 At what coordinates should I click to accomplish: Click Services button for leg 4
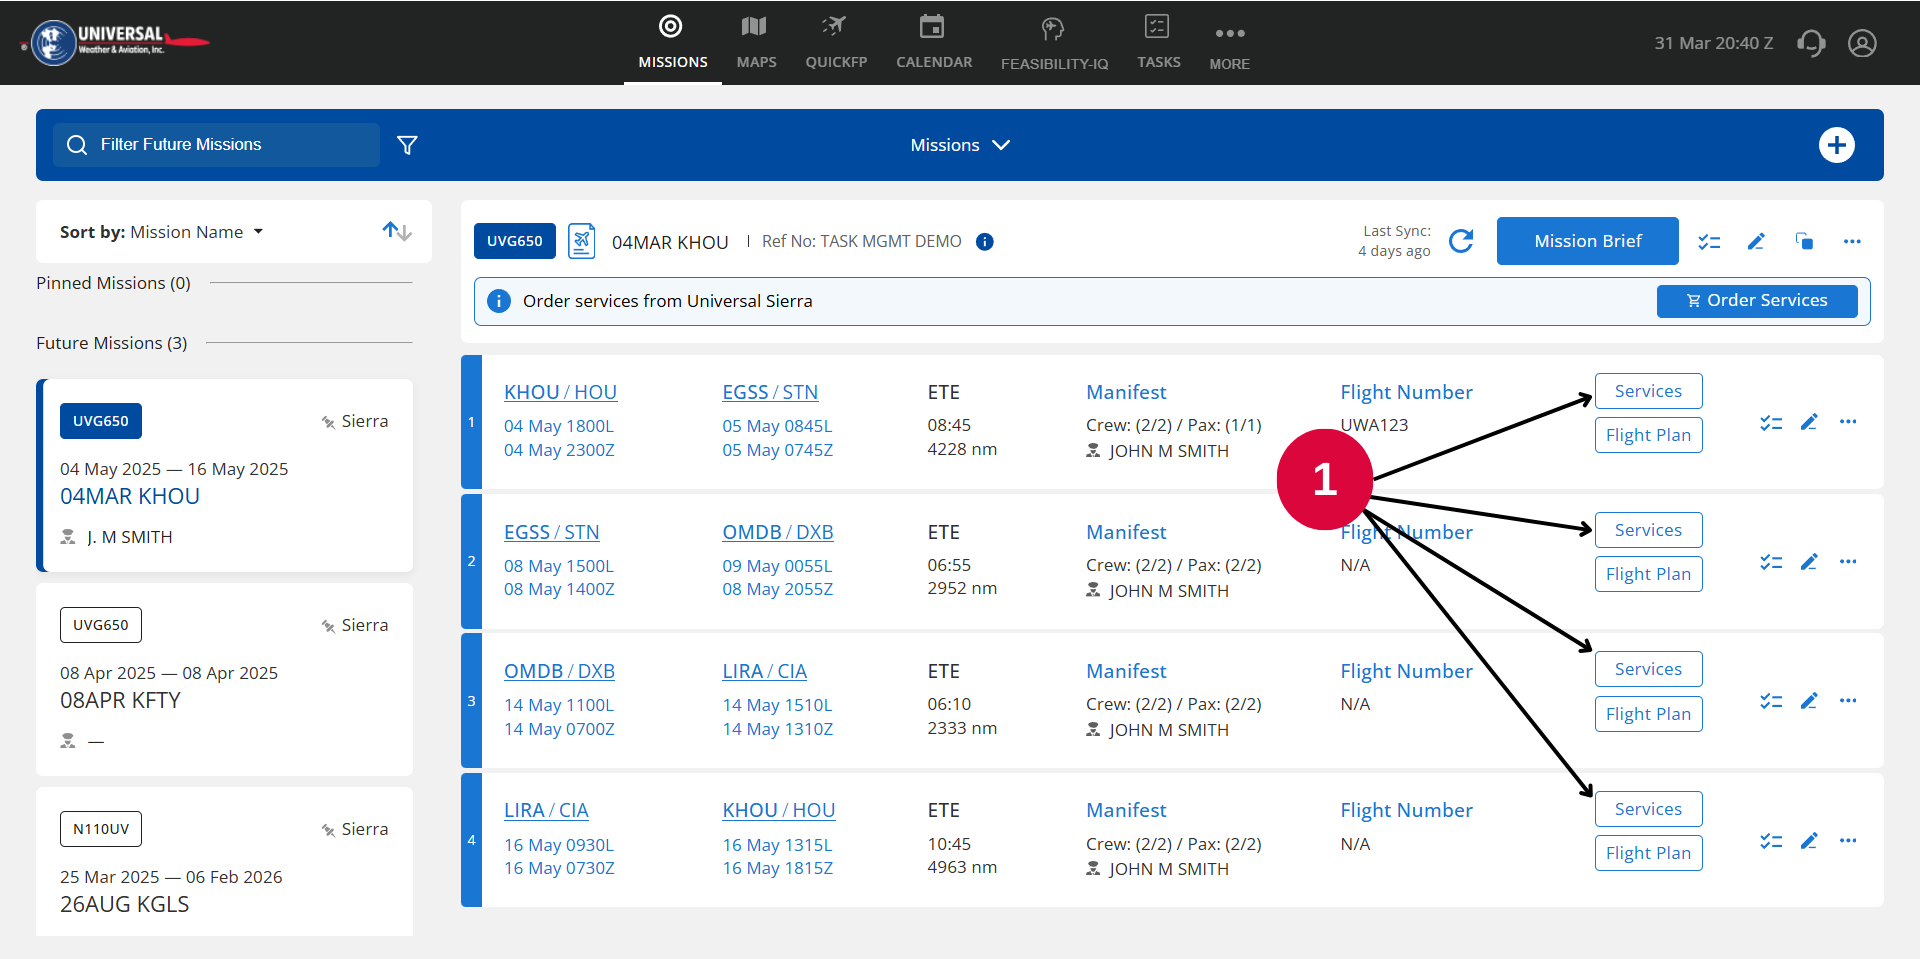click(x=1648, y=809)
